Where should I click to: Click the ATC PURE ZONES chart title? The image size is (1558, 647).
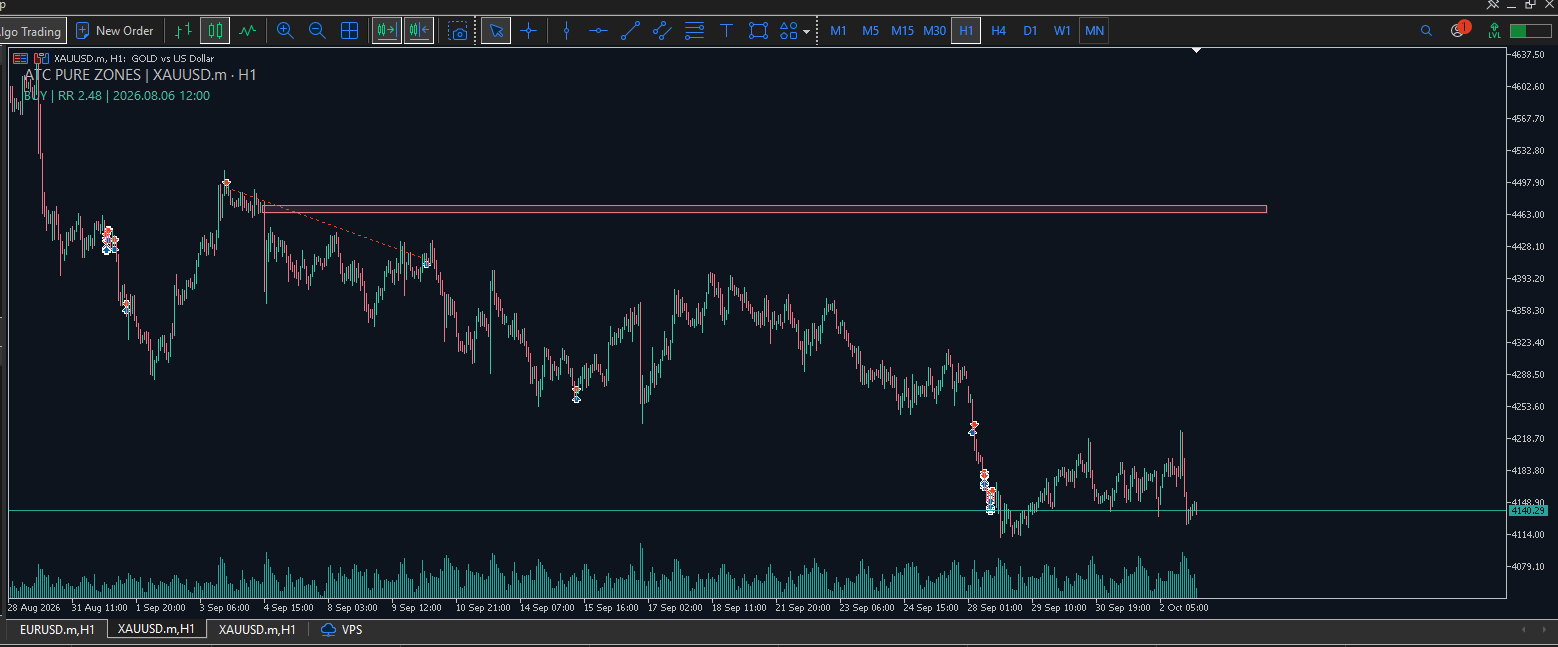(140, 75)
